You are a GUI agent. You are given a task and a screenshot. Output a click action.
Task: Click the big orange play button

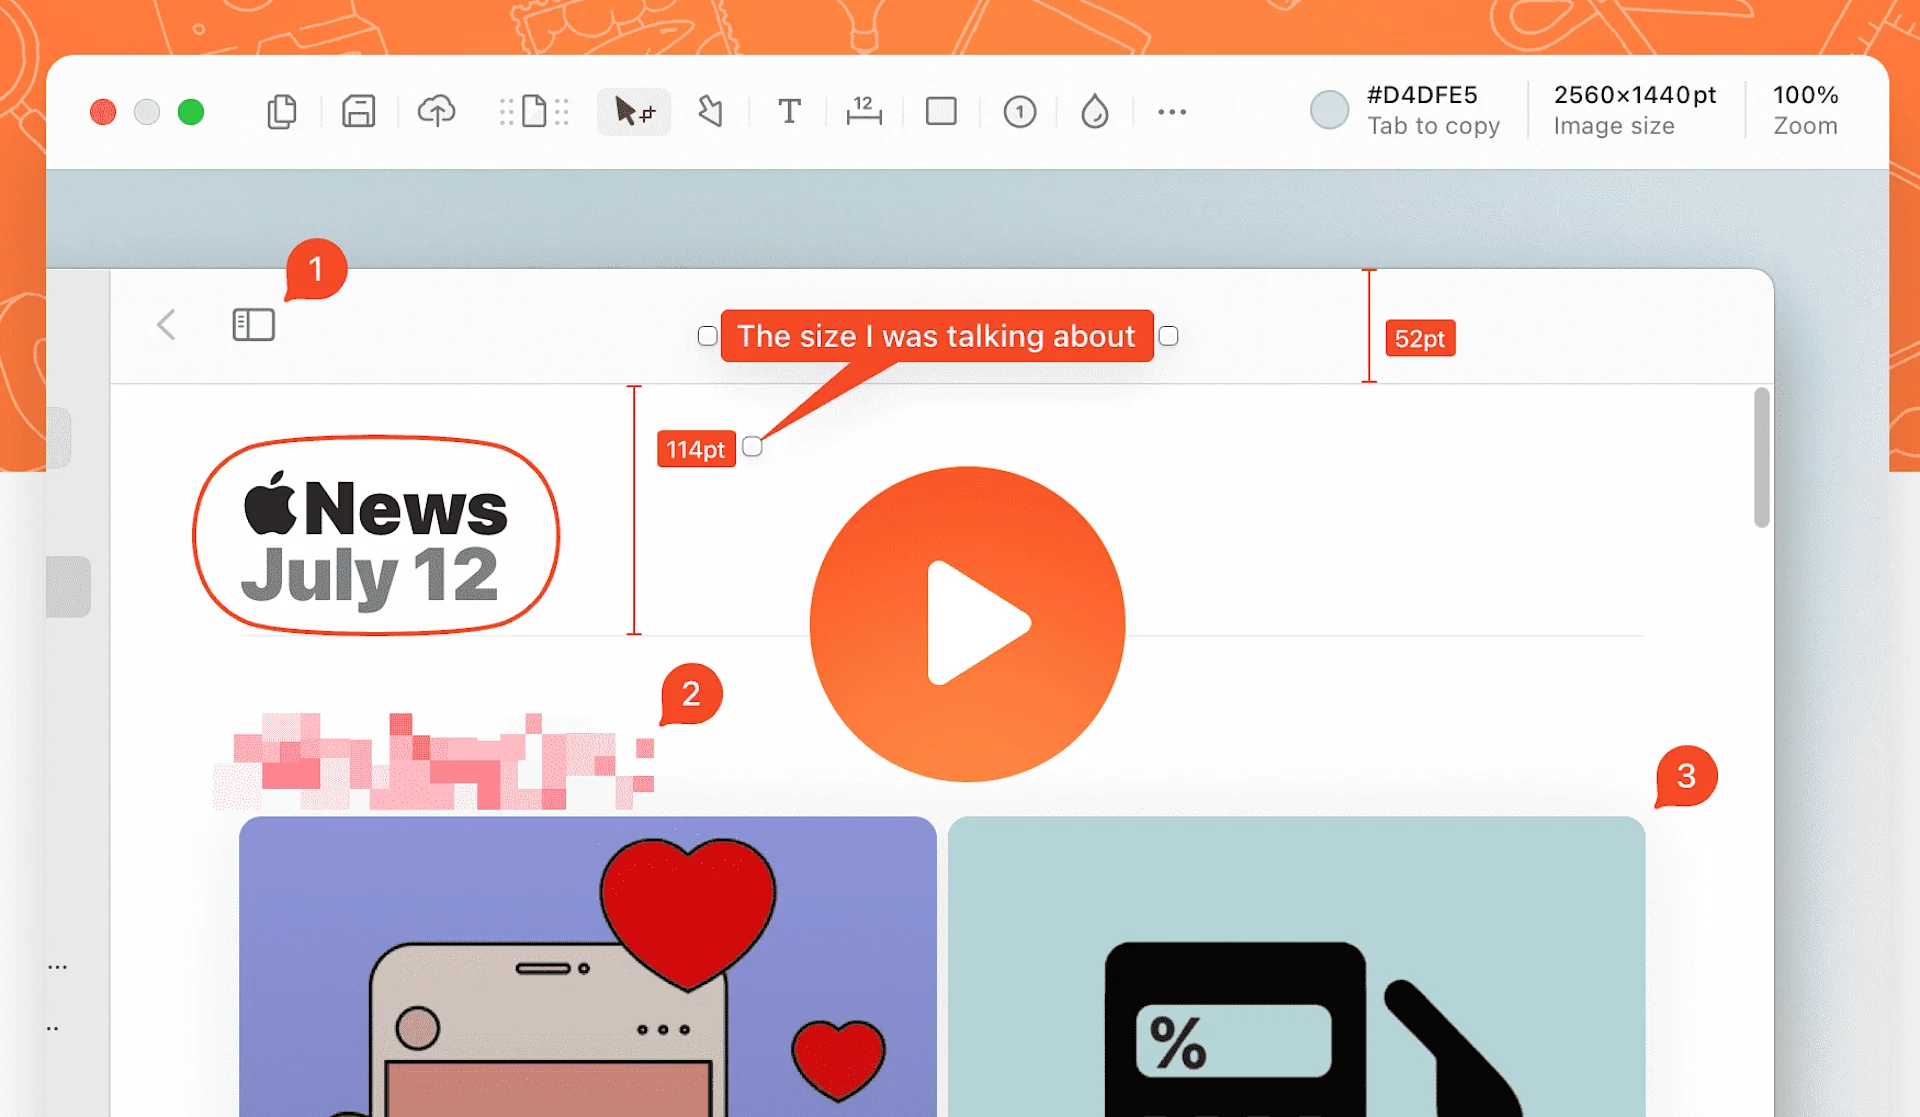point(967,624)
